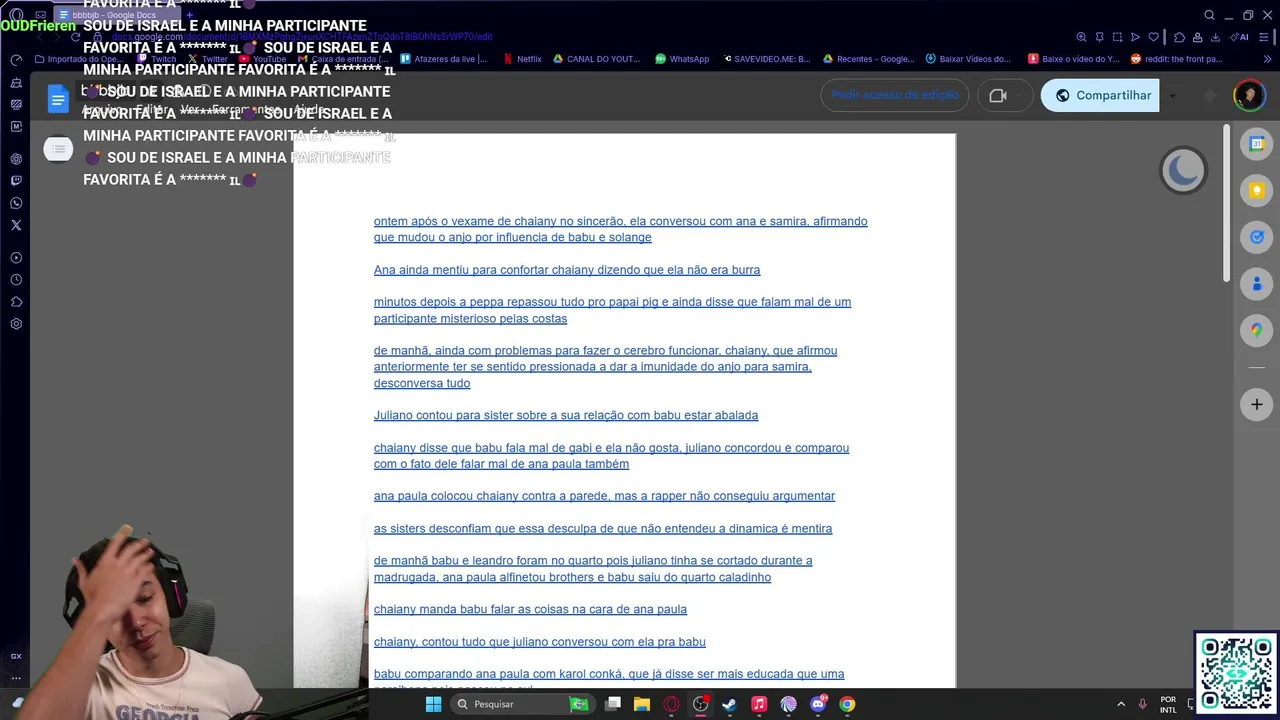Open Google Chrome from taskbar
Viewport: 1280px width, 720px height.
[x=847, y=704]
